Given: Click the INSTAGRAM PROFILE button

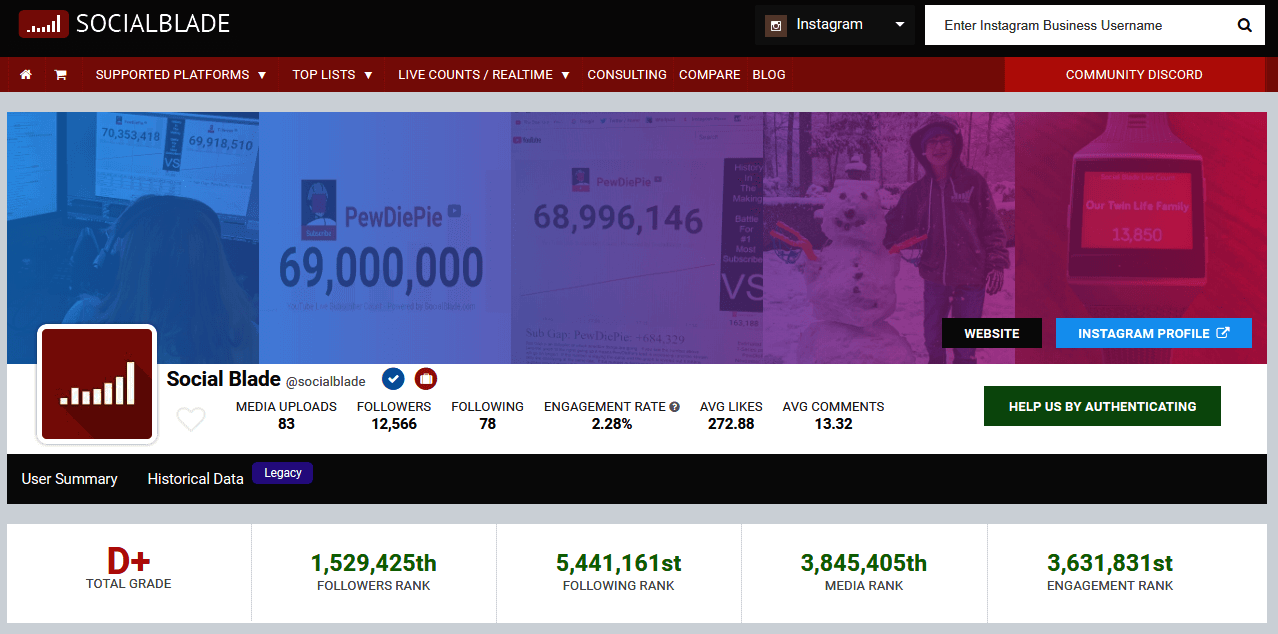Looking at the screenshot, I should (1153, 332).
